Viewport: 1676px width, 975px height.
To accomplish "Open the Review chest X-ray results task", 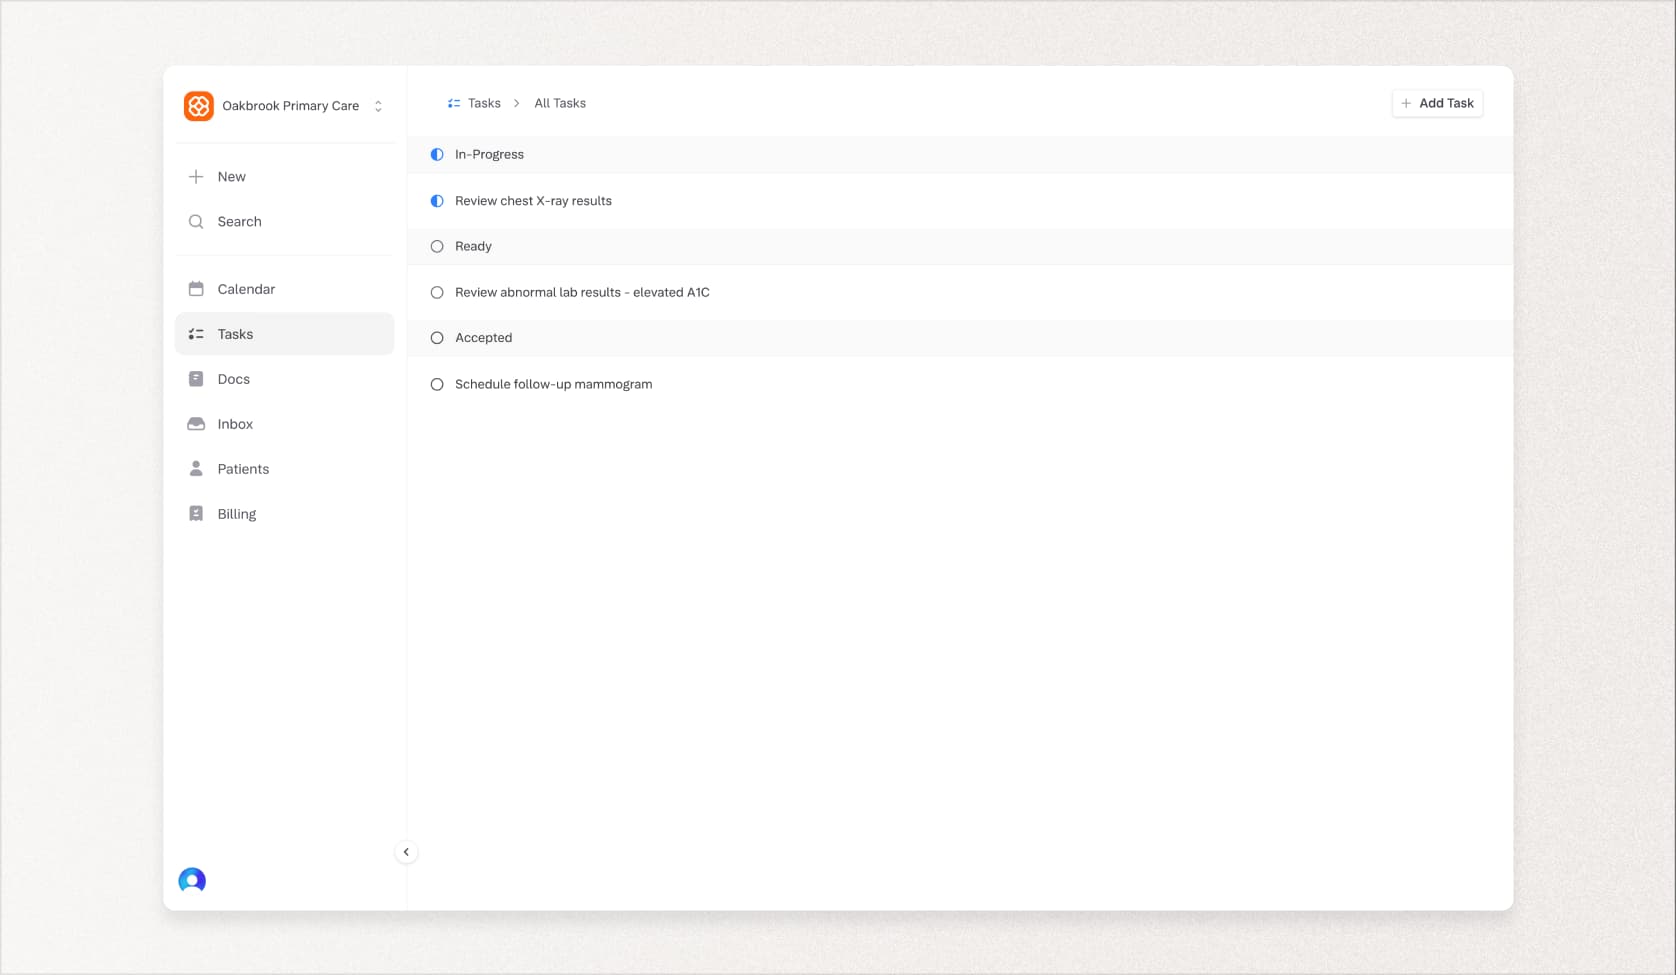I will pos(533,200).
